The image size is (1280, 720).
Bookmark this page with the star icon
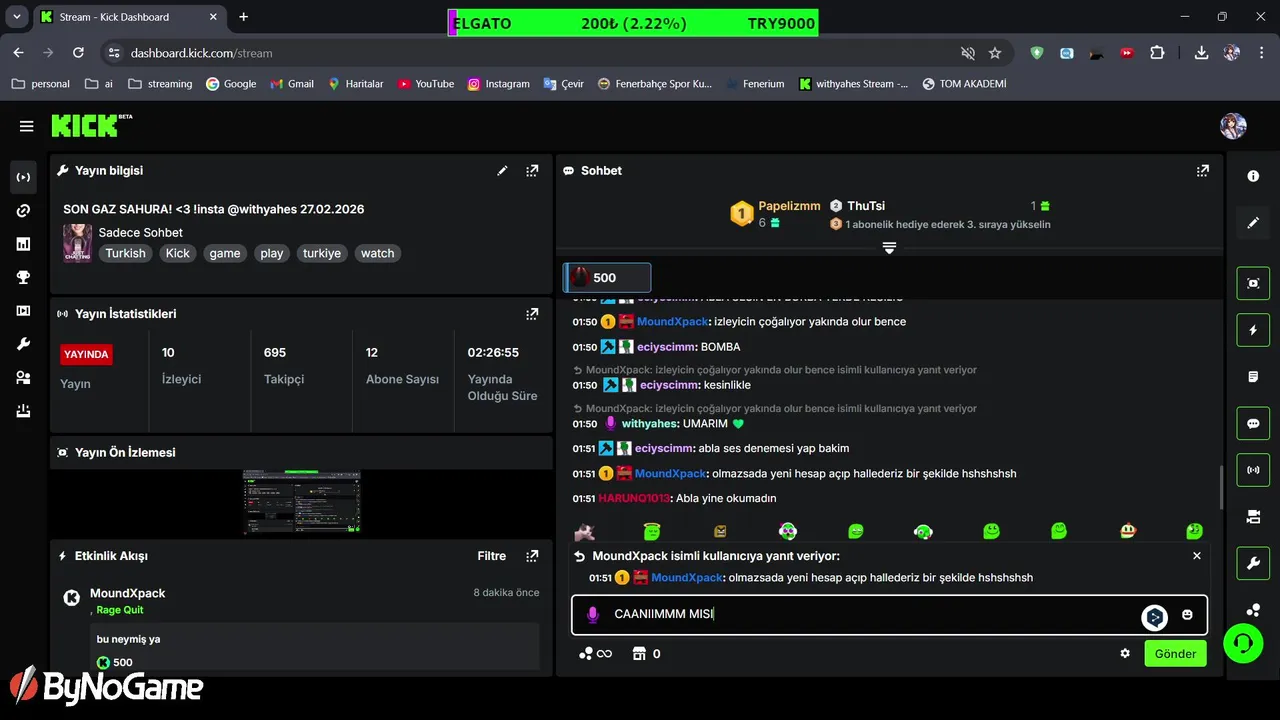tap(995, 53)
